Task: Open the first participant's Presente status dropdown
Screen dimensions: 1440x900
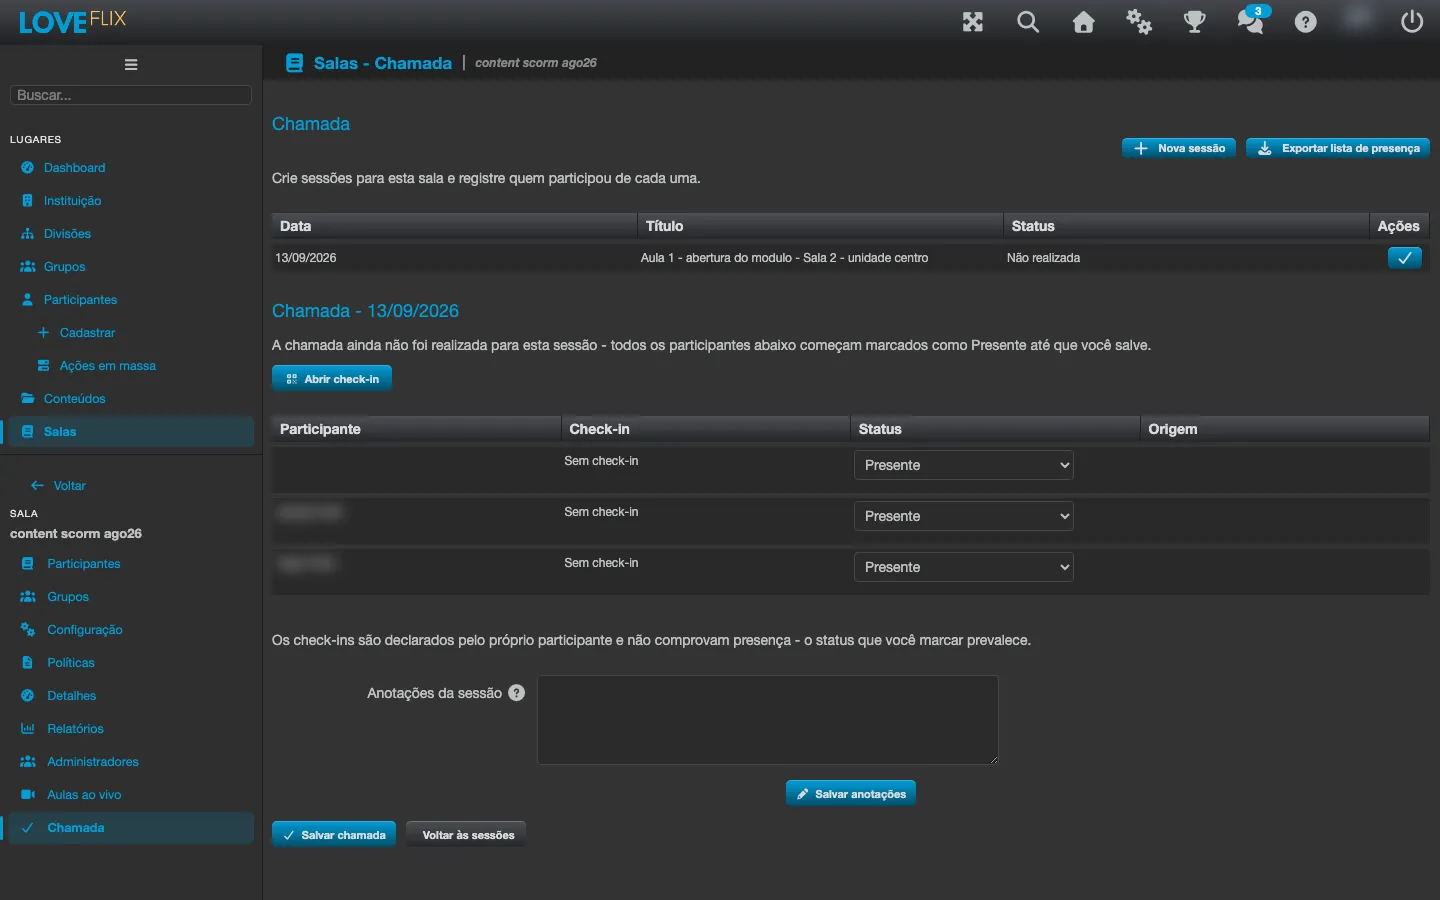Action: (964, 465)
